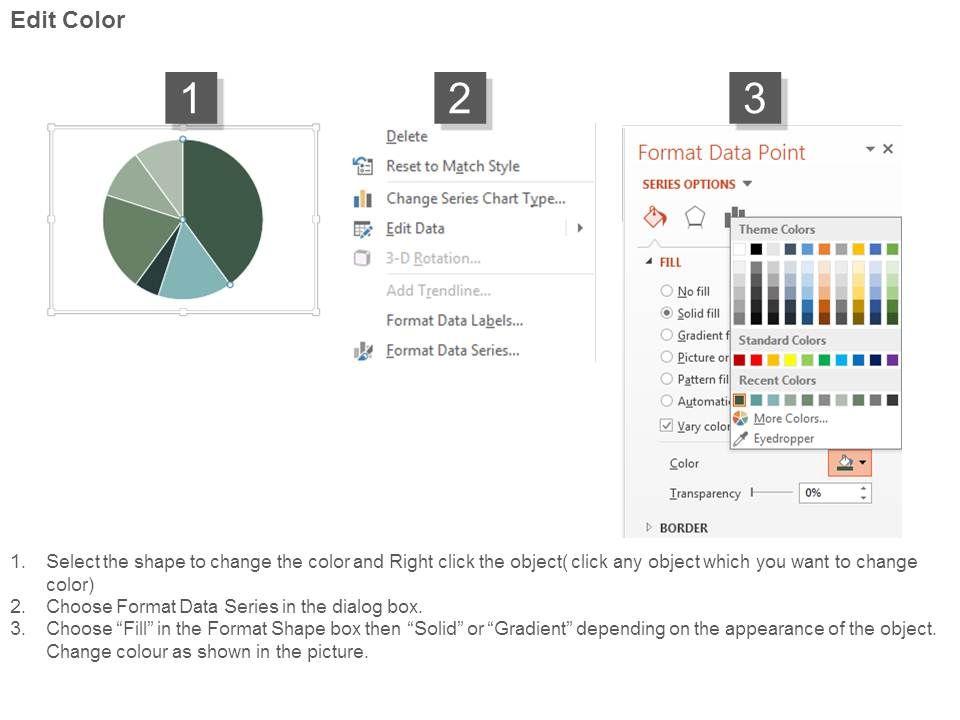Viewport: 960px width, 720px height.
Task: Click the Format Data Series icon
Action: [x=362, y=351]
